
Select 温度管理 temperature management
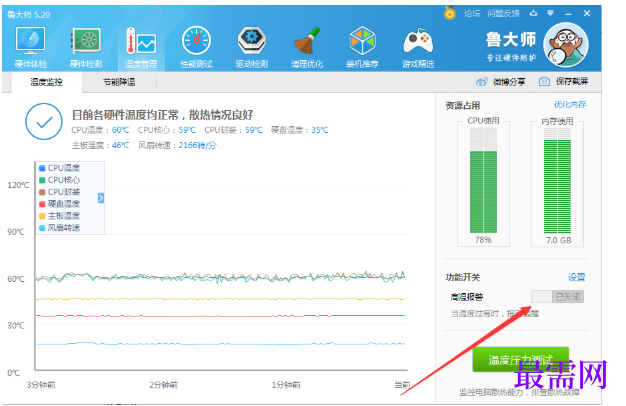click(x=141, y=48)
